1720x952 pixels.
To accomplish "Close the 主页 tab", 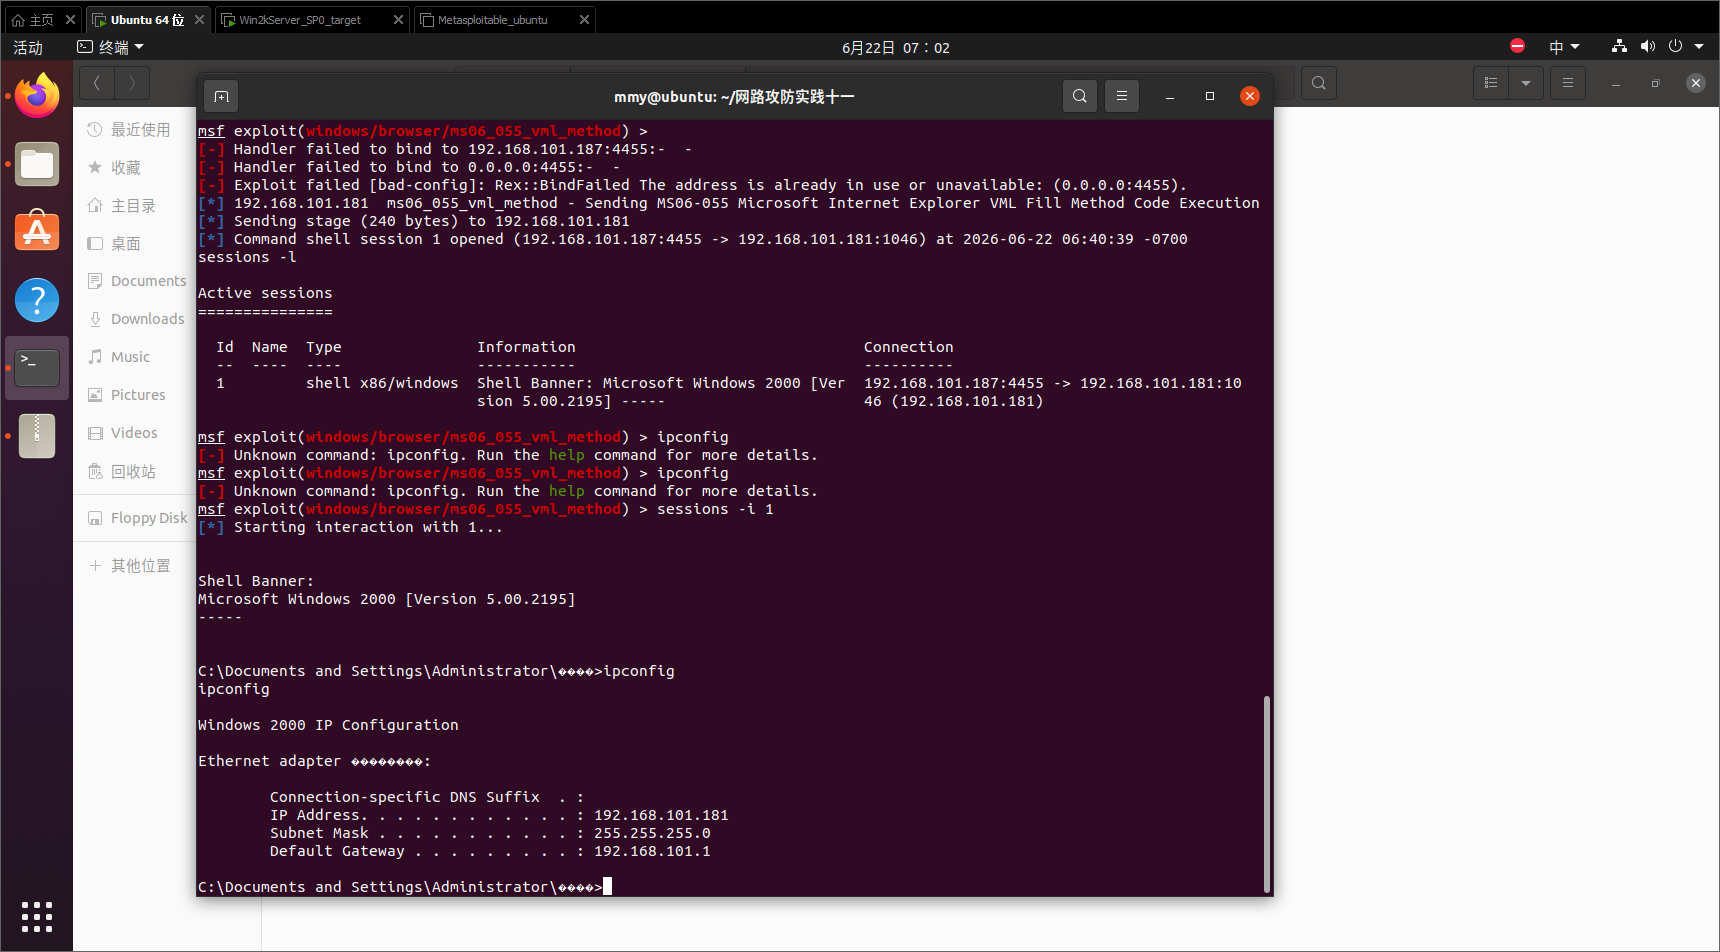I will 70,20.
